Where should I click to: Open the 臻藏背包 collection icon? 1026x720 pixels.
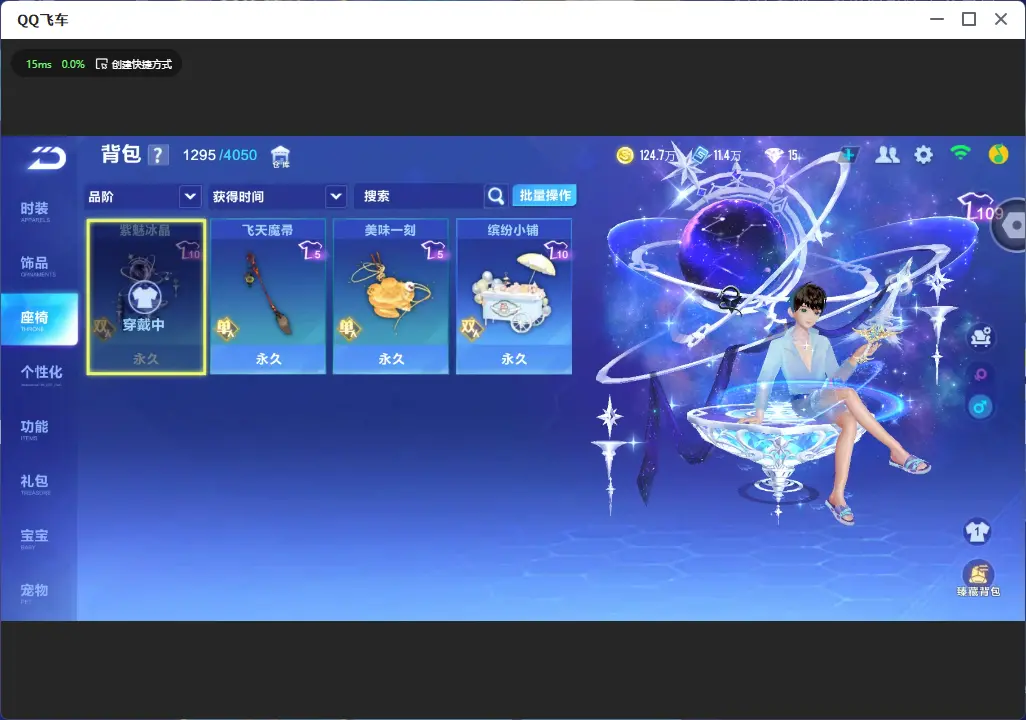point(978,579)
